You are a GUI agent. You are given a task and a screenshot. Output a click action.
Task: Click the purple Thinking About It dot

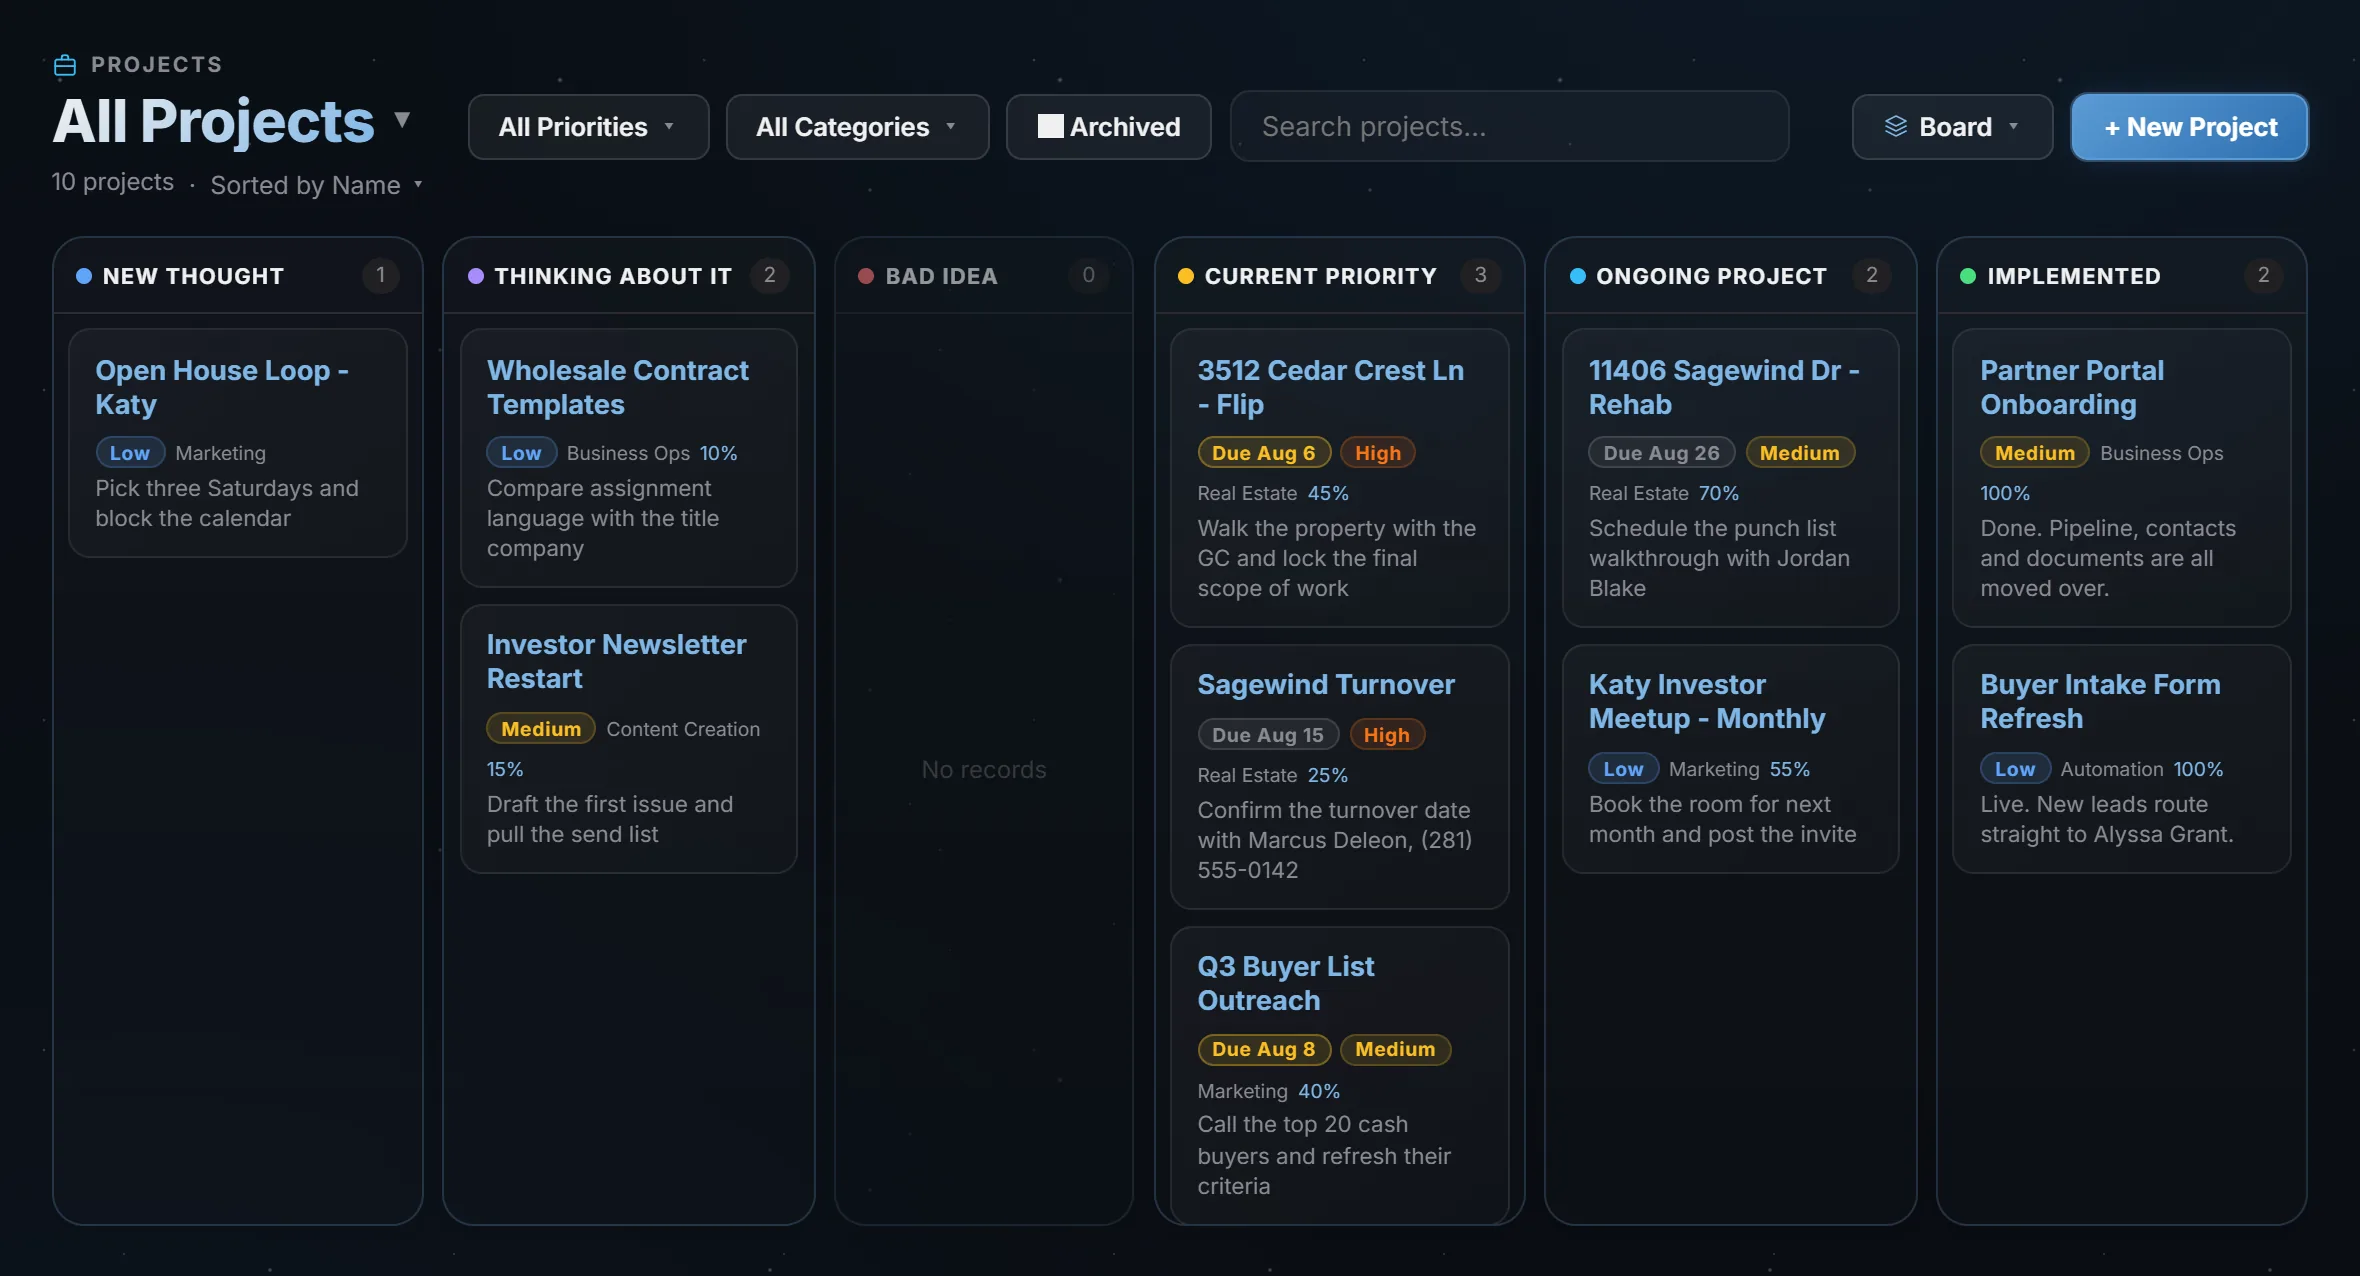pyautogui.click(x=476, y=276)
